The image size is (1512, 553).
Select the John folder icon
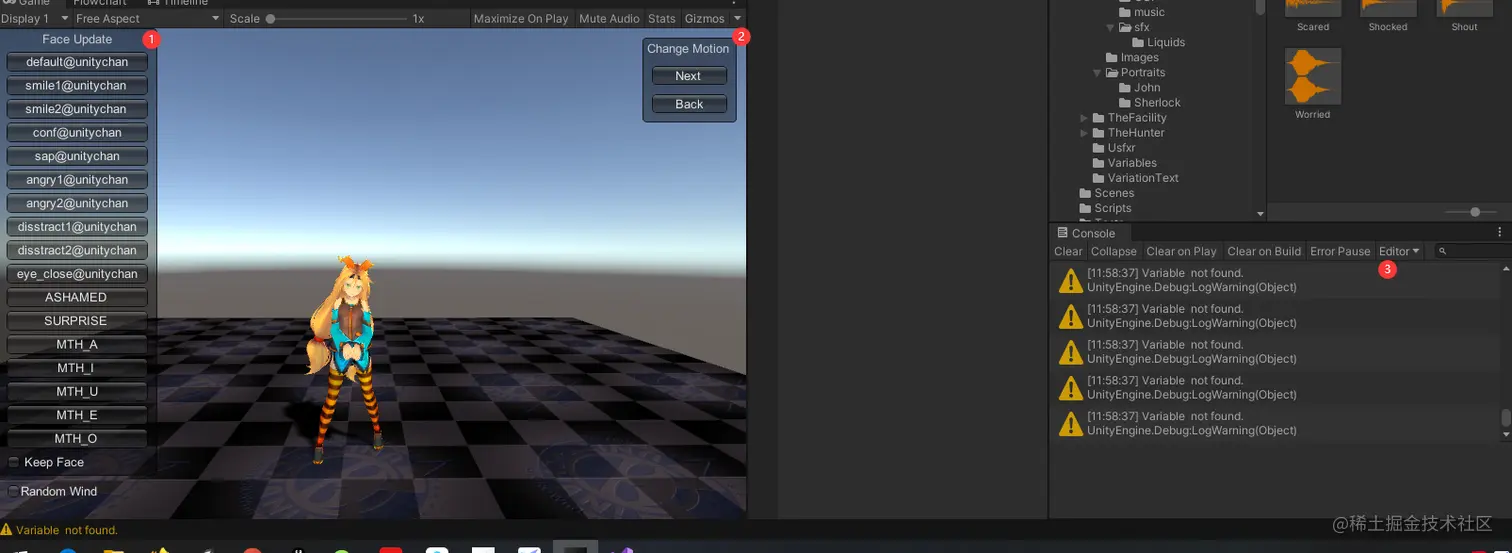(1125, 87)
